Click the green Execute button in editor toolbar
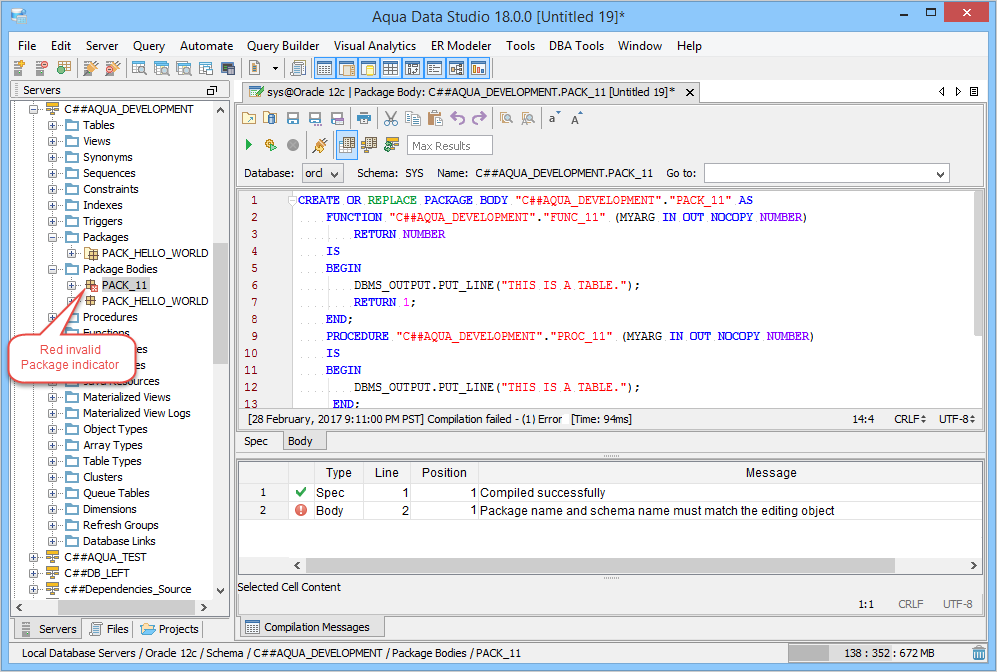The height and width of the screenshot is (672, 997). click(x=249, y=145)
